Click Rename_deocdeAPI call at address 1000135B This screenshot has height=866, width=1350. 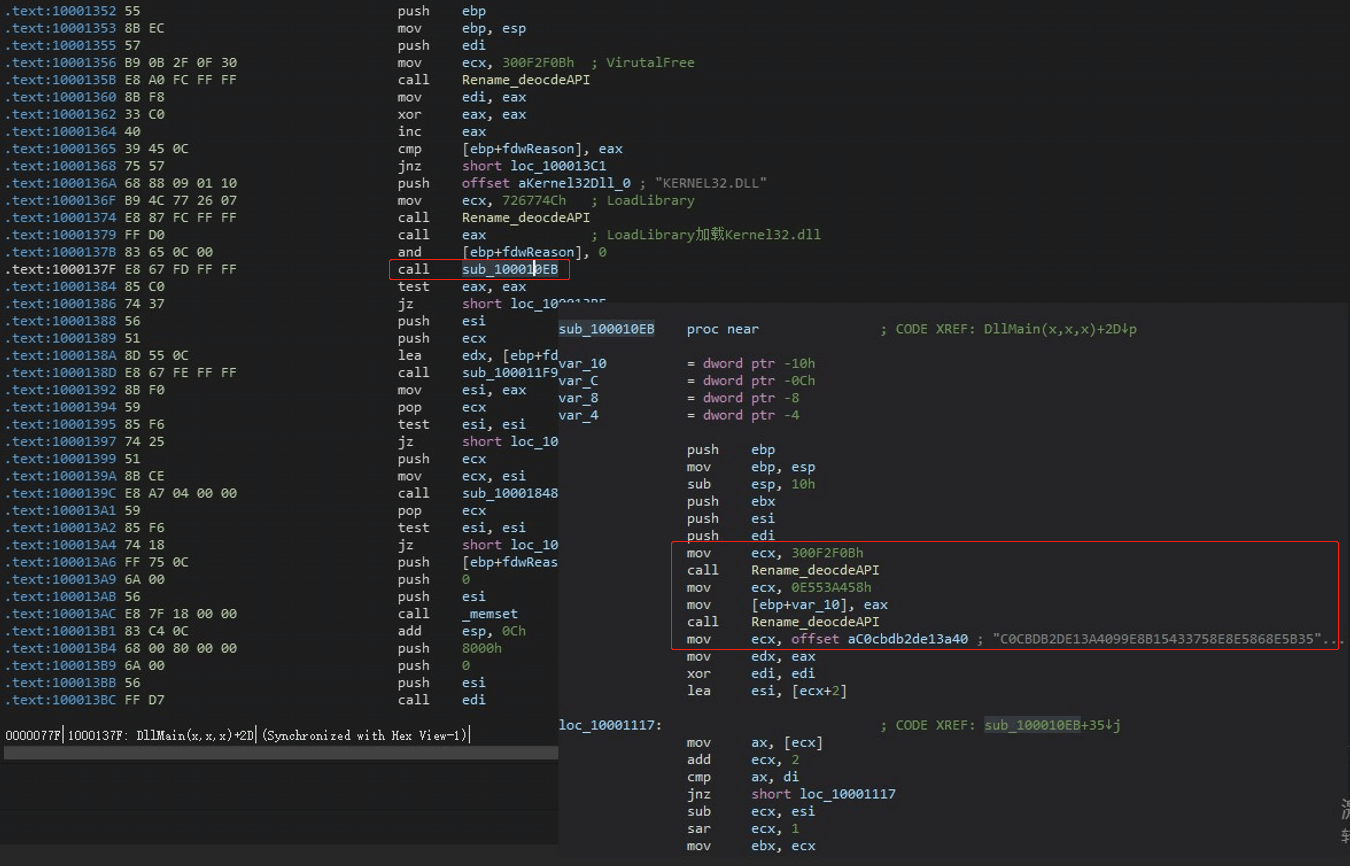coord(526,80)
